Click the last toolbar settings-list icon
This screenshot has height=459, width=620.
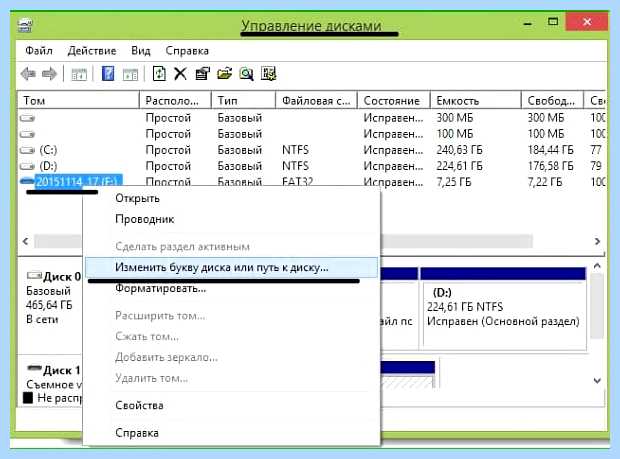pos(268,74)
